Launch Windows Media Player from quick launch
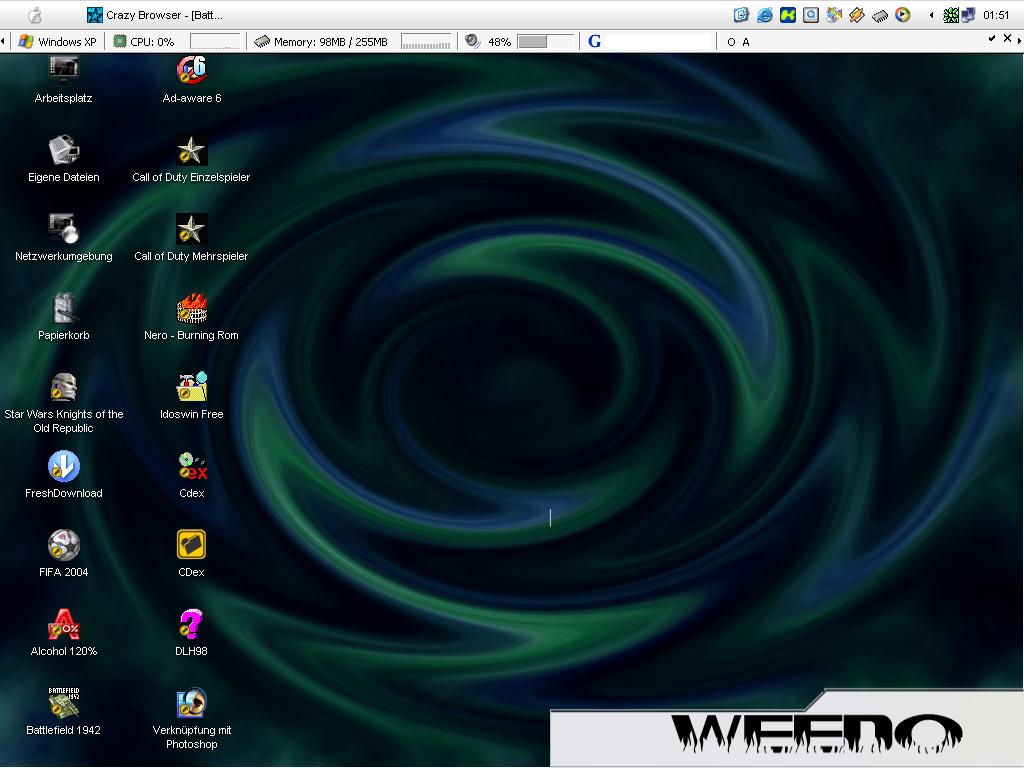1024x768 pixels. pyautogui.click(x=903, y=15)
